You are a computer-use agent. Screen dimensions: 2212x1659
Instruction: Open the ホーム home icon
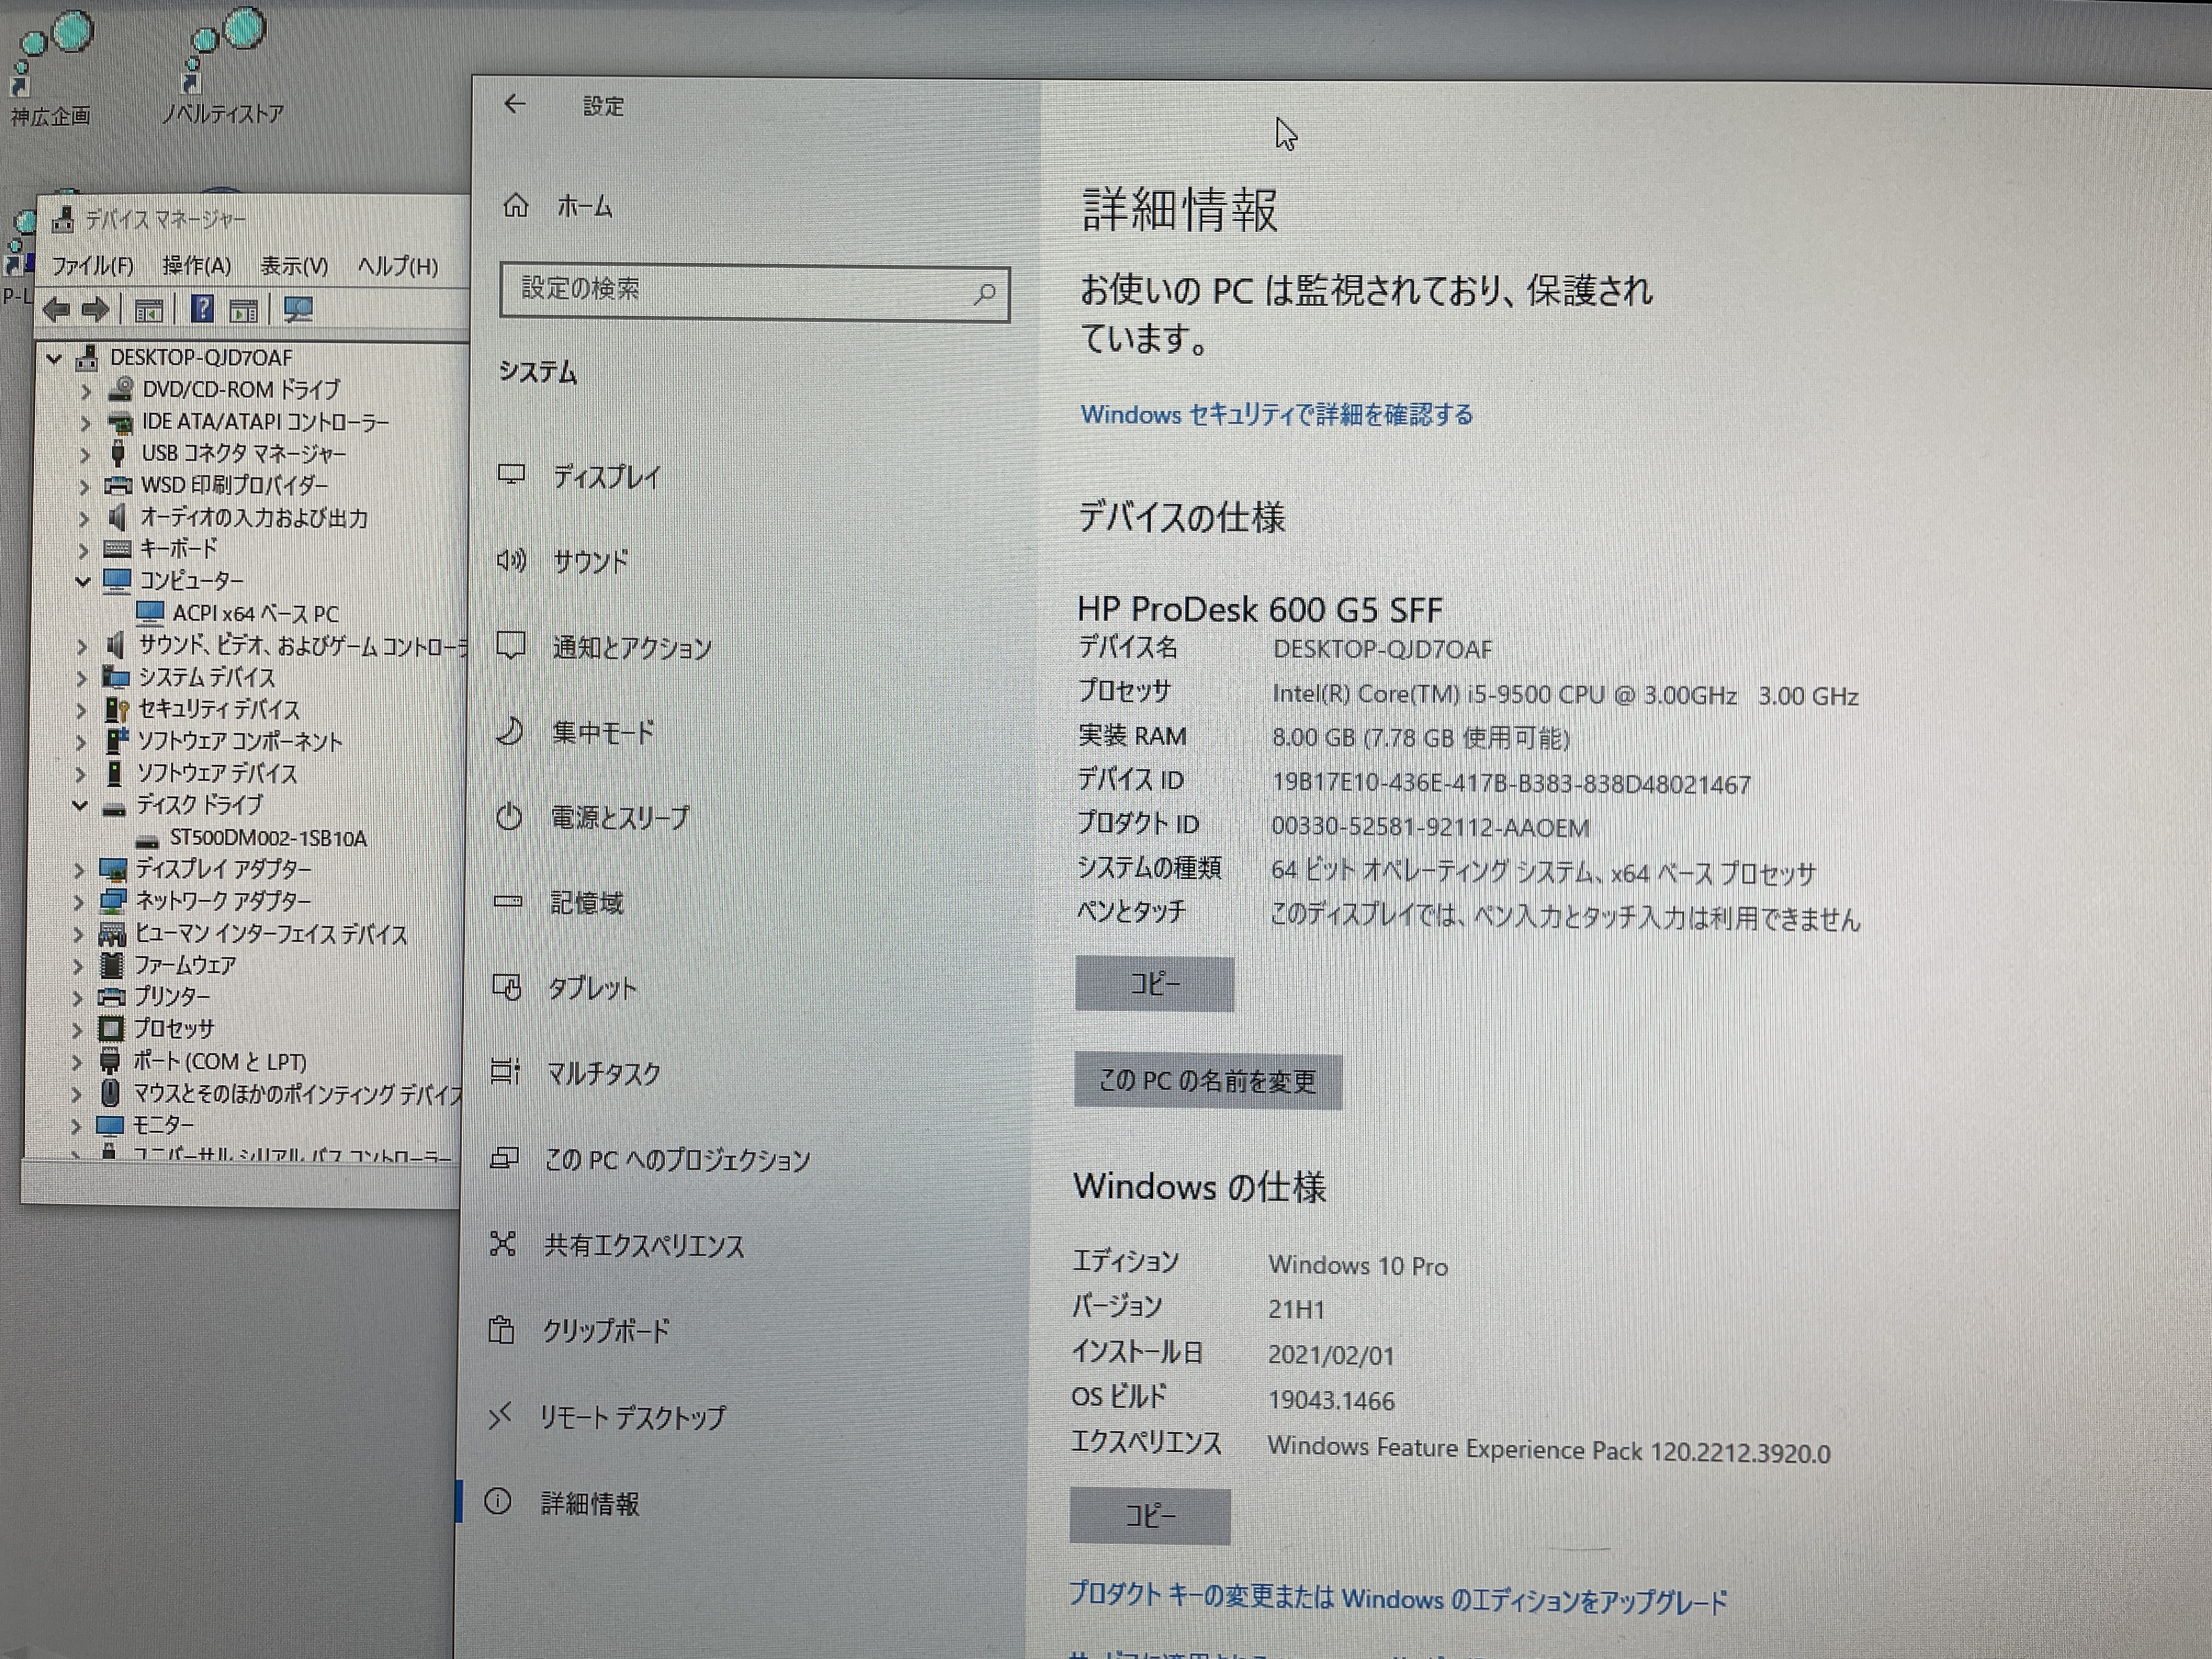(x=516, y=206)
